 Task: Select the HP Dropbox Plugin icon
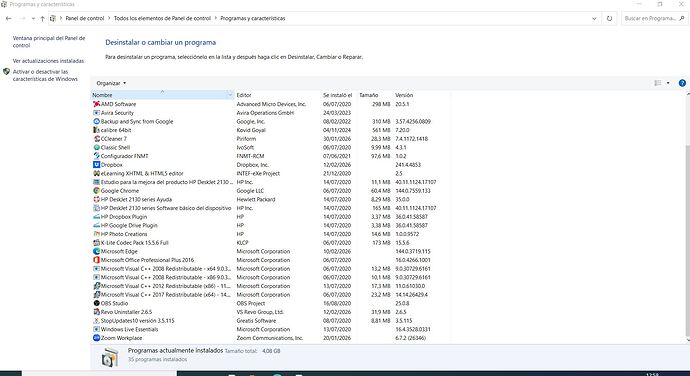coord(96,217)
